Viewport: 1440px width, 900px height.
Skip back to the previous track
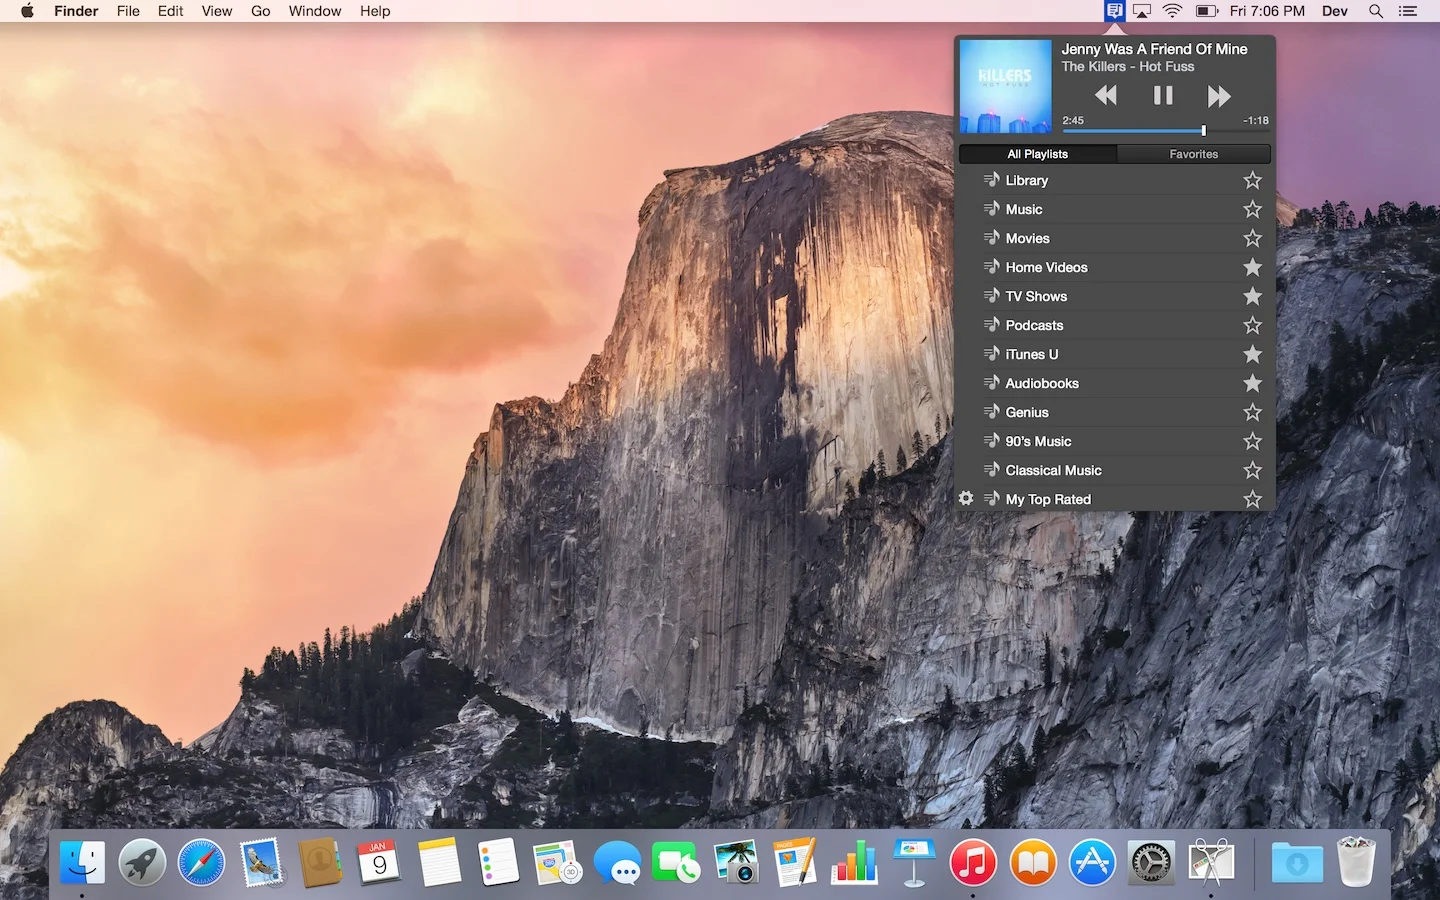tap(1105, 96)
